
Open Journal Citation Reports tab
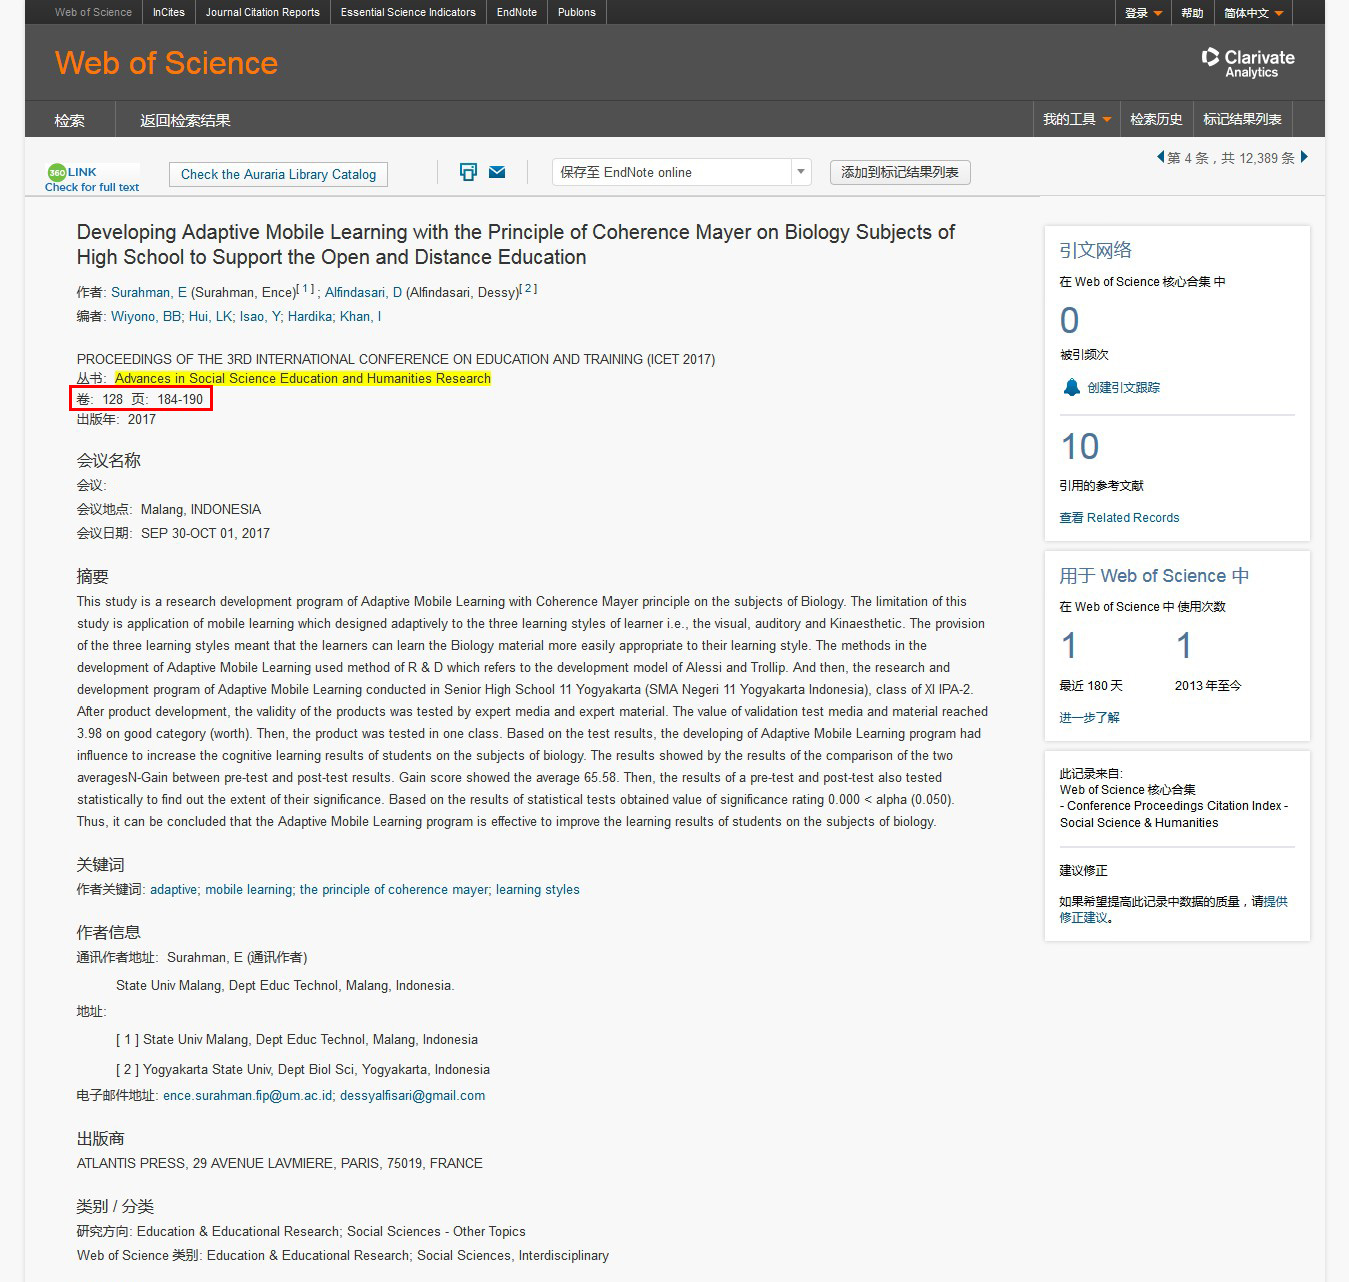[x=262, y=12]
